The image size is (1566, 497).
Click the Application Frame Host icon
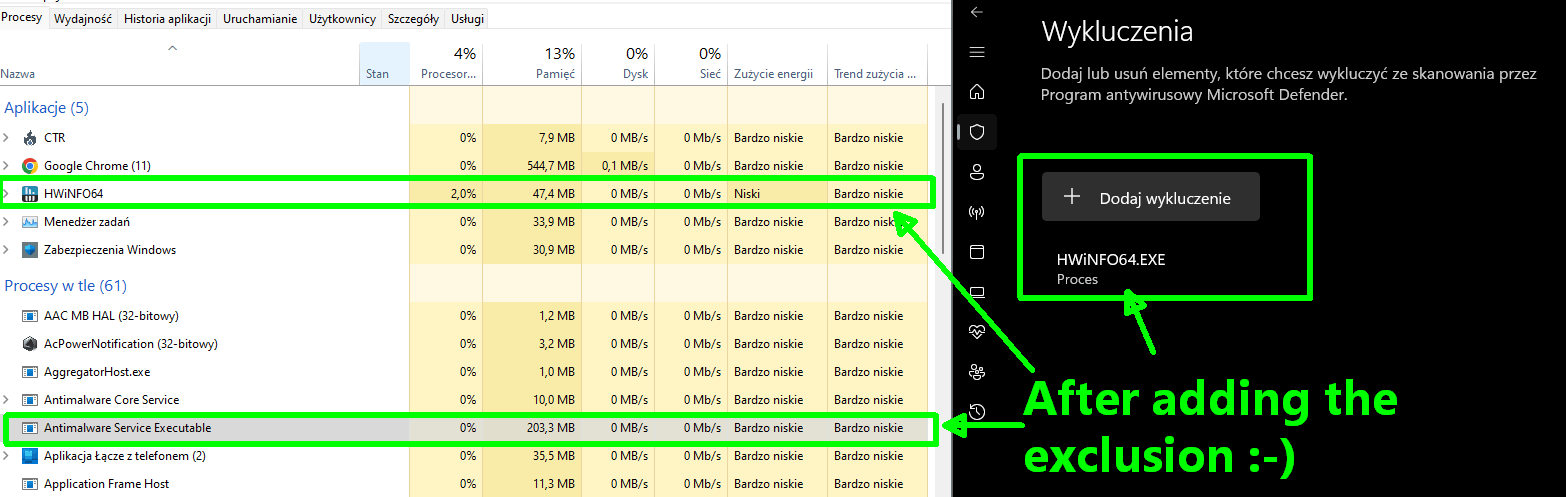coord(30,484)
